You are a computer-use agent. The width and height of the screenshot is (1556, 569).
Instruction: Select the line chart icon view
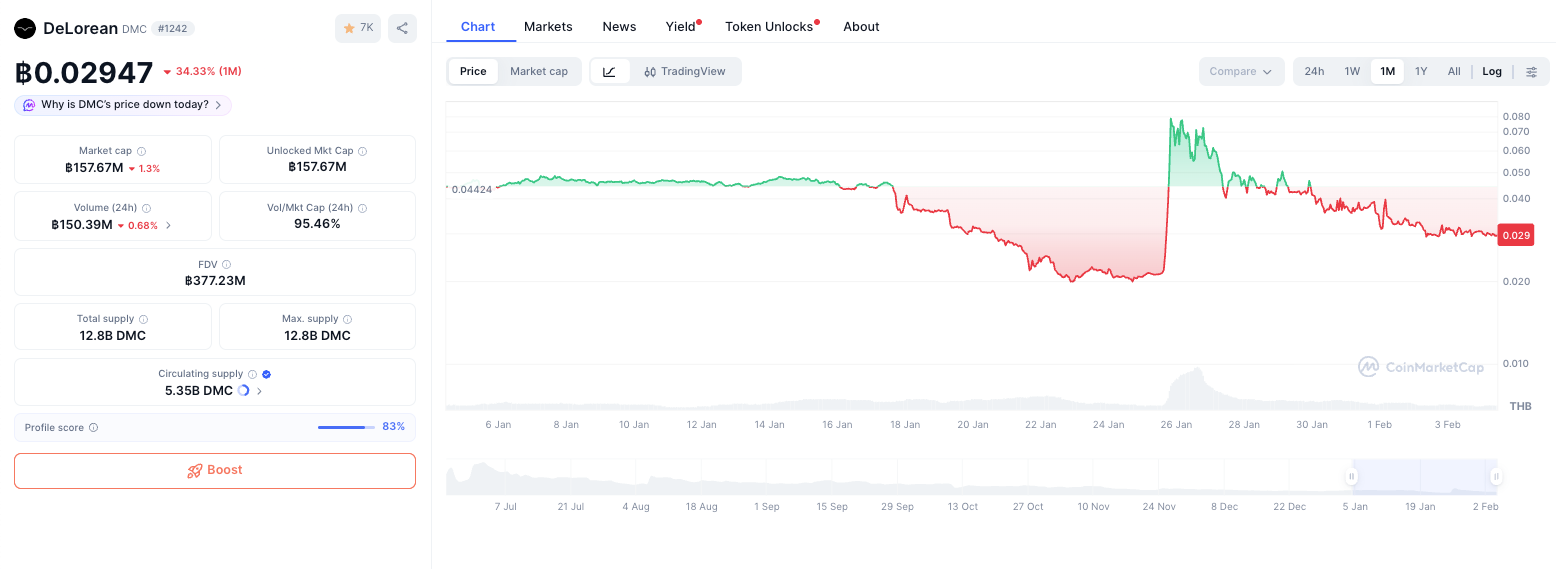610,71
